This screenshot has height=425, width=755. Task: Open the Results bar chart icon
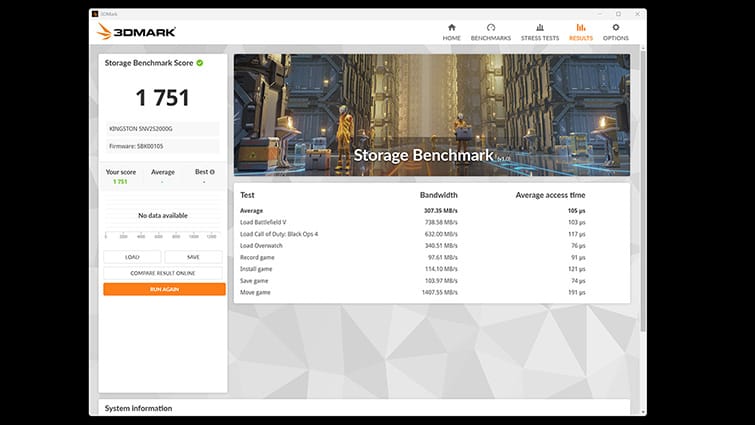point(581,27)
